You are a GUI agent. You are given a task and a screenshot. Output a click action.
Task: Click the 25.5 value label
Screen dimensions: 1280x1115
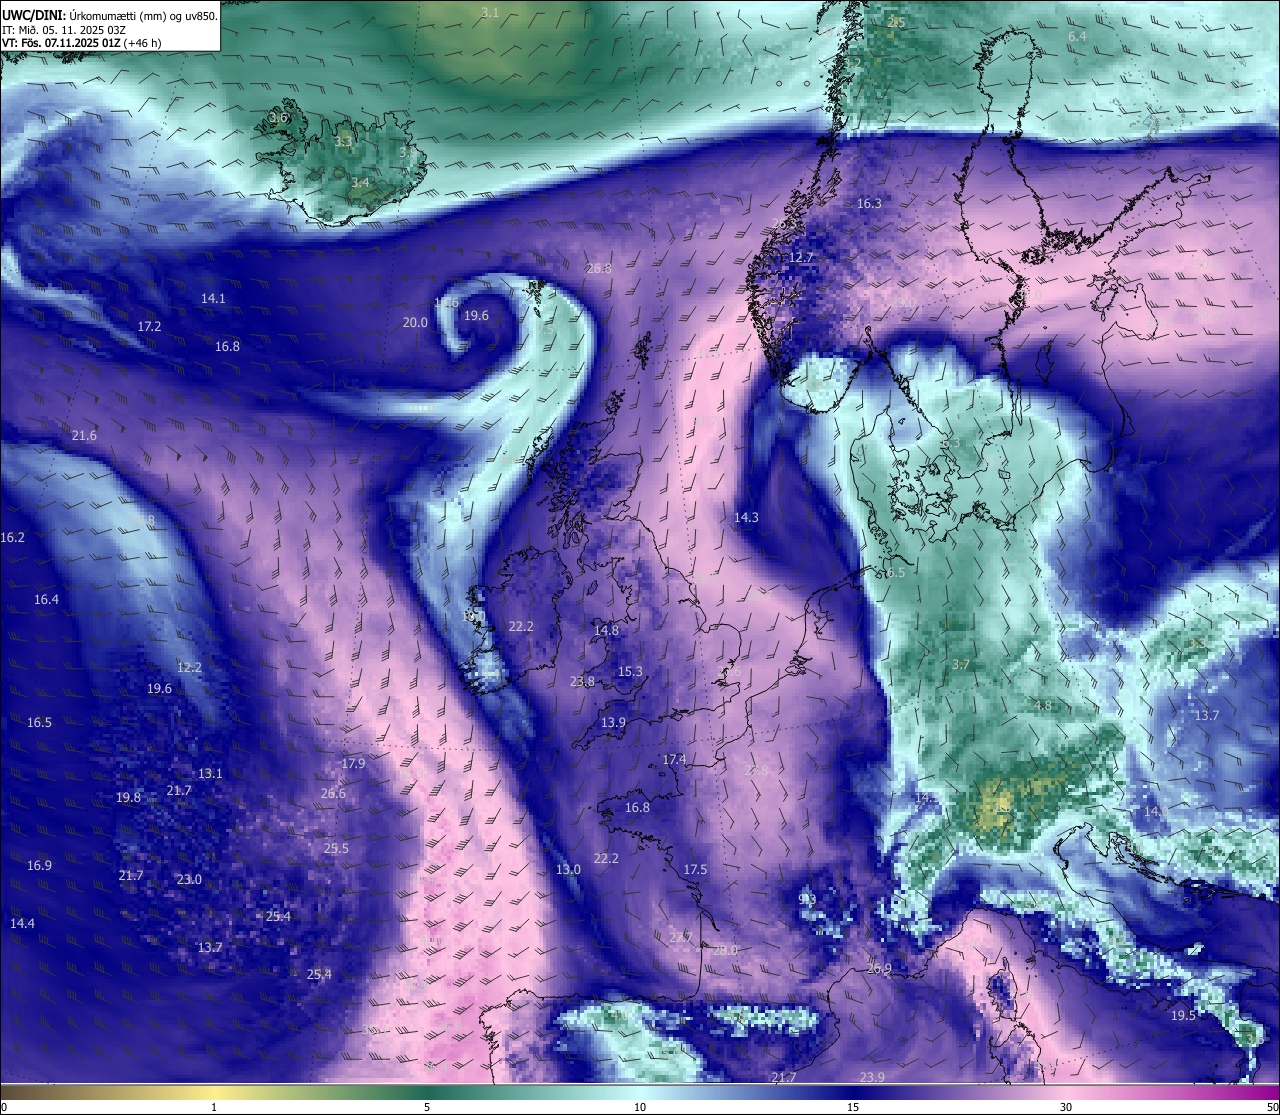tap(336, 849)
